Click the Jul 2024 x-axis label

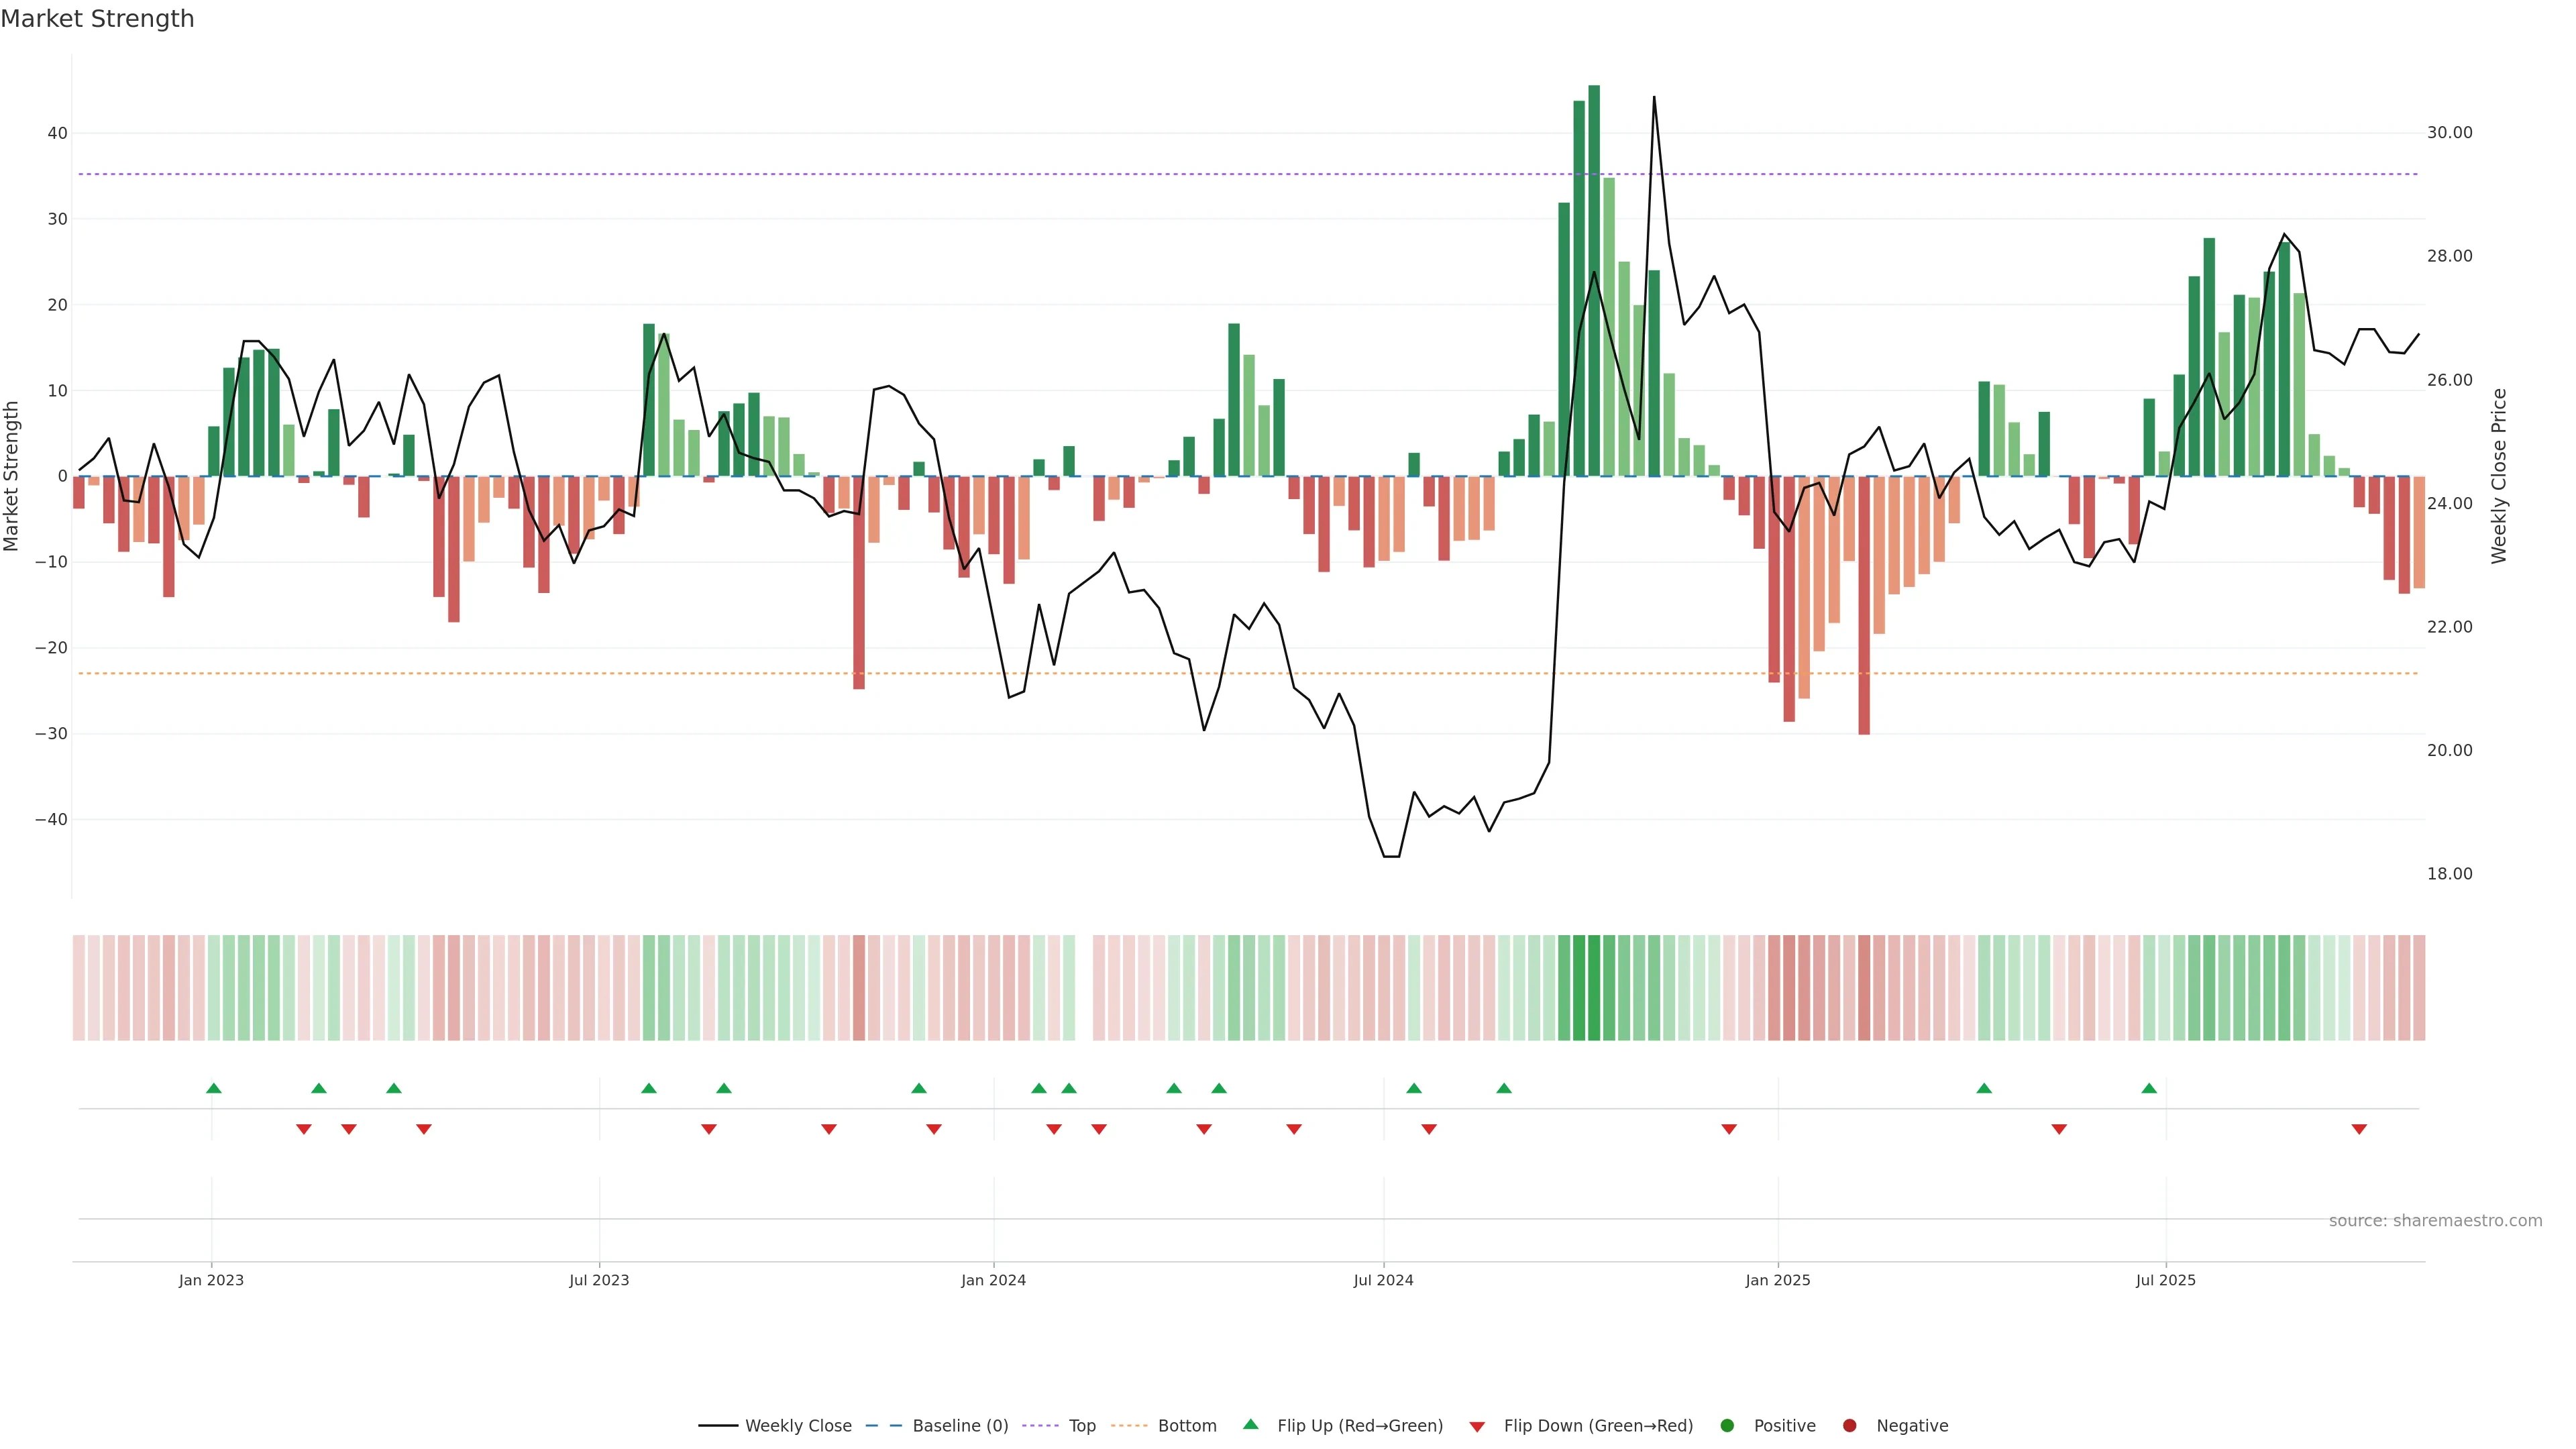click(x=1383, y=1280)
